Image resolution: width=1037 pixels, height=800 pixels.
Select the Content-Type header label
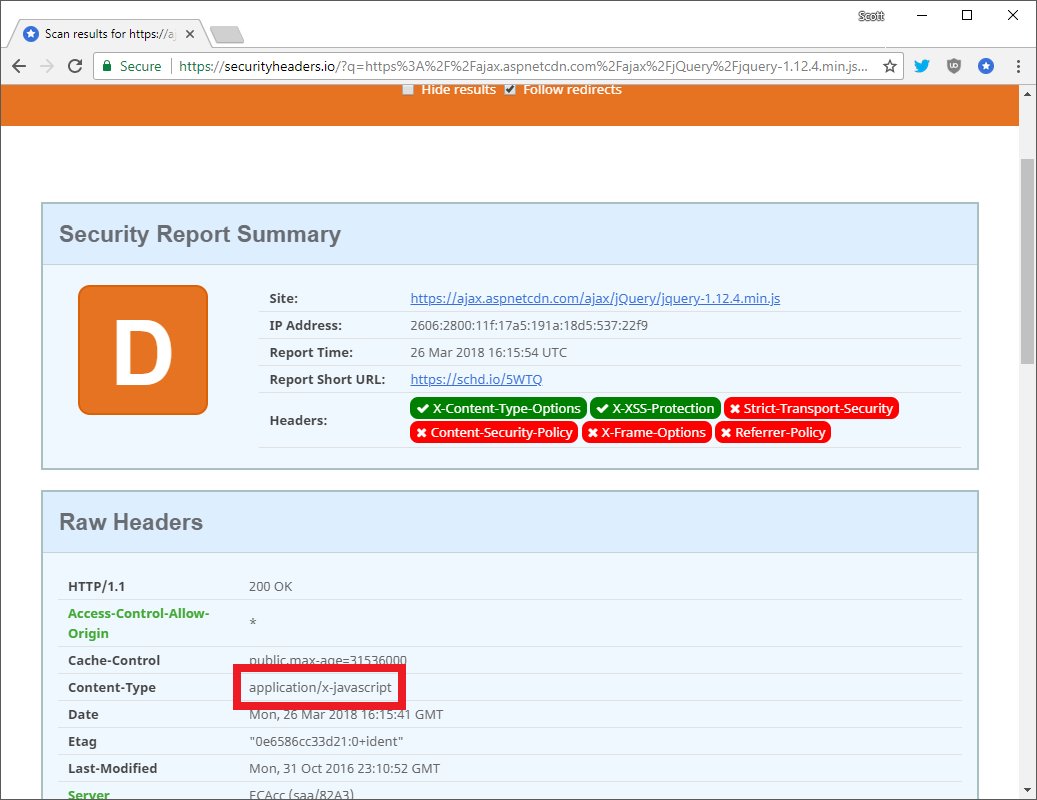pos(112,688)
